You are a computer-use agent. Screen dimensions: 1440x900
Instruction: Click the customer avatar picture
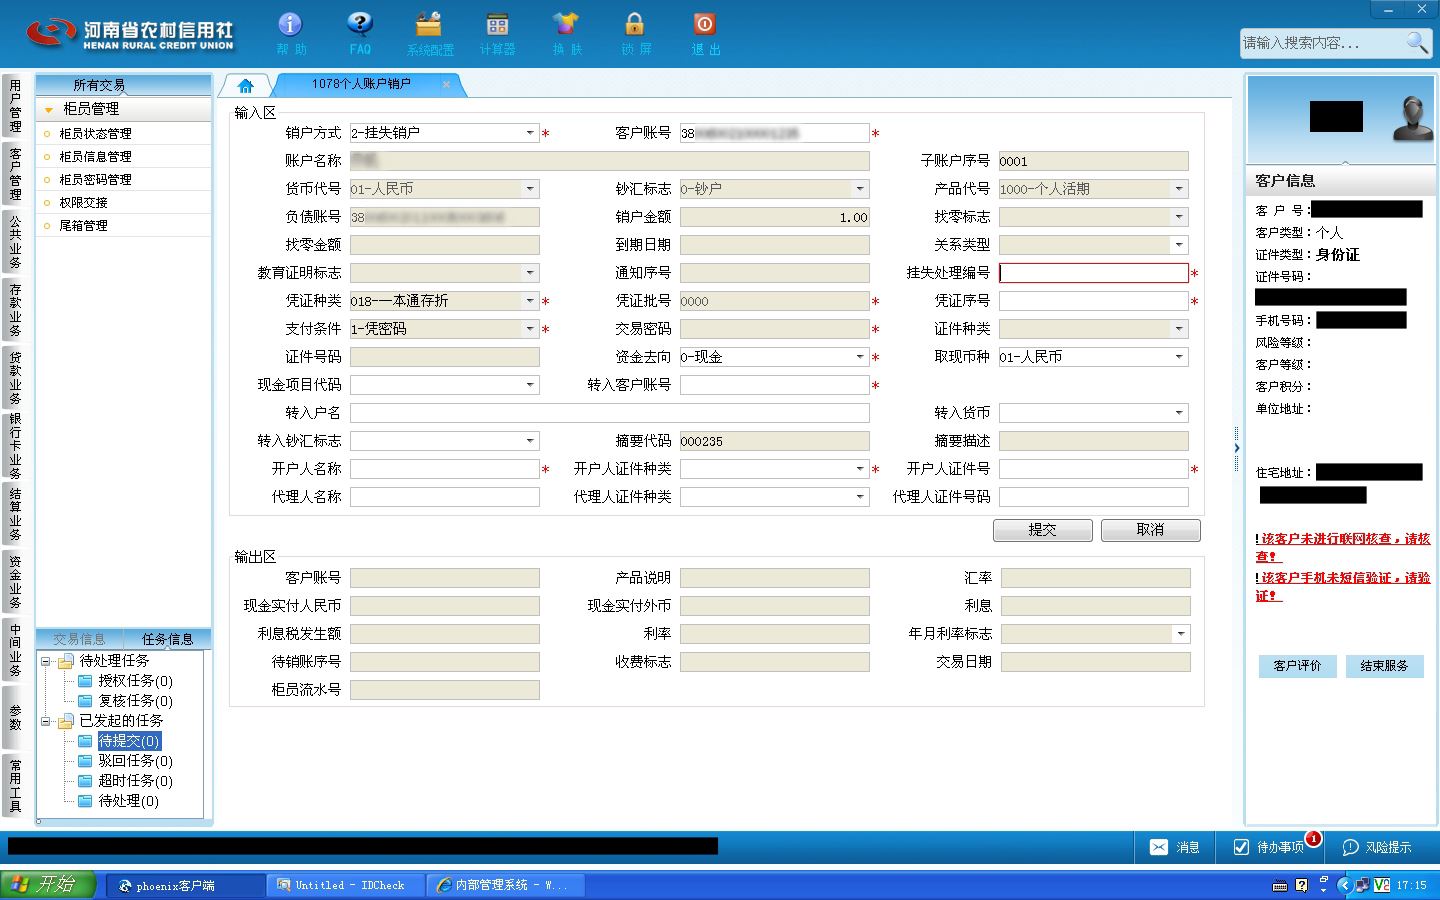coord(1412,118)
